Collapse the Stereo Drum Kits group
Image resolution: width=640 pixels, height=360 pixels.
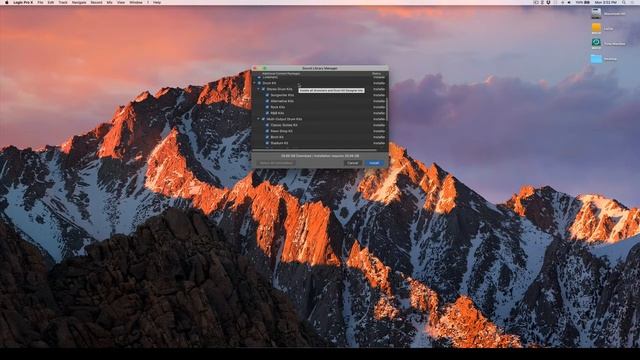[258, 89]
